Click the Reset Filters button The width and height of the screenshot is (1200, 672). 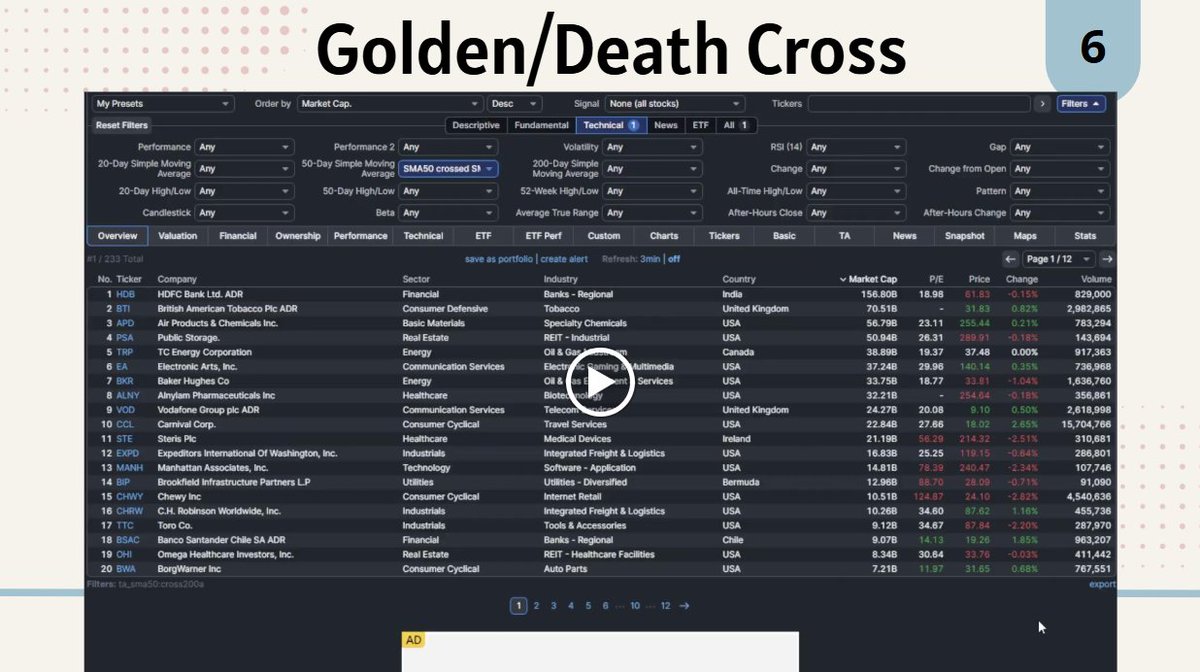[x=122, y=125]
